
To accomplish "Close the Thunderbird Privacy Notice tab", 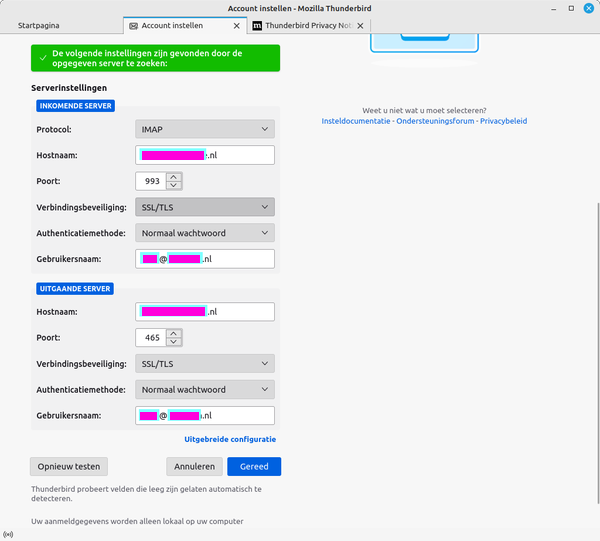I will pos(359,25).
